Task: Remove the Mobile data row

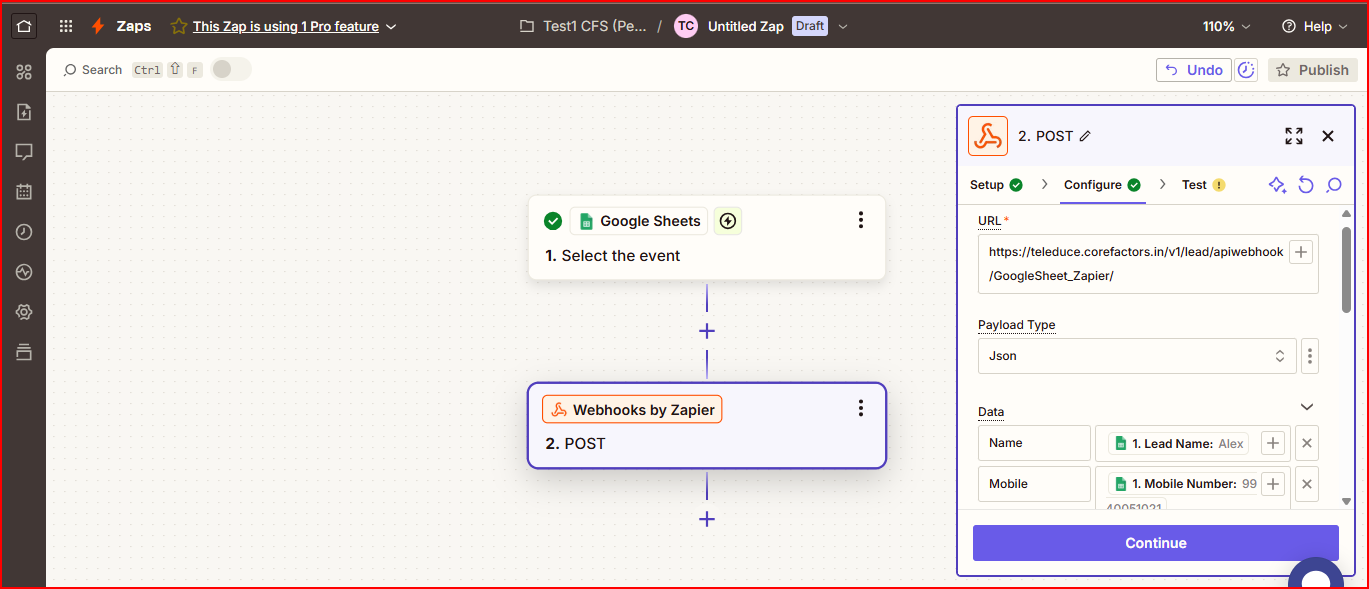Action: pos(1307,484)
